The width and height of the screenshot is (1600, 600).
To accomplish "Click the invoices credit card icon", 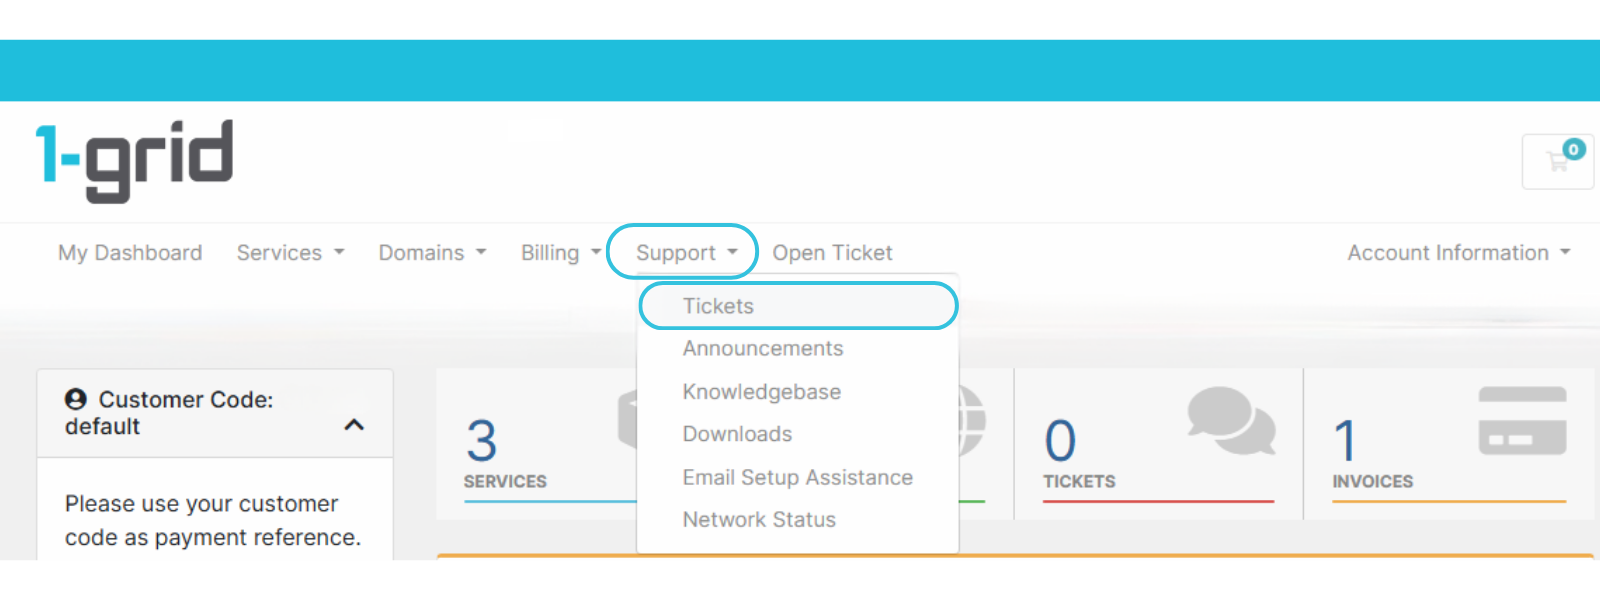I will [1522, 421].
